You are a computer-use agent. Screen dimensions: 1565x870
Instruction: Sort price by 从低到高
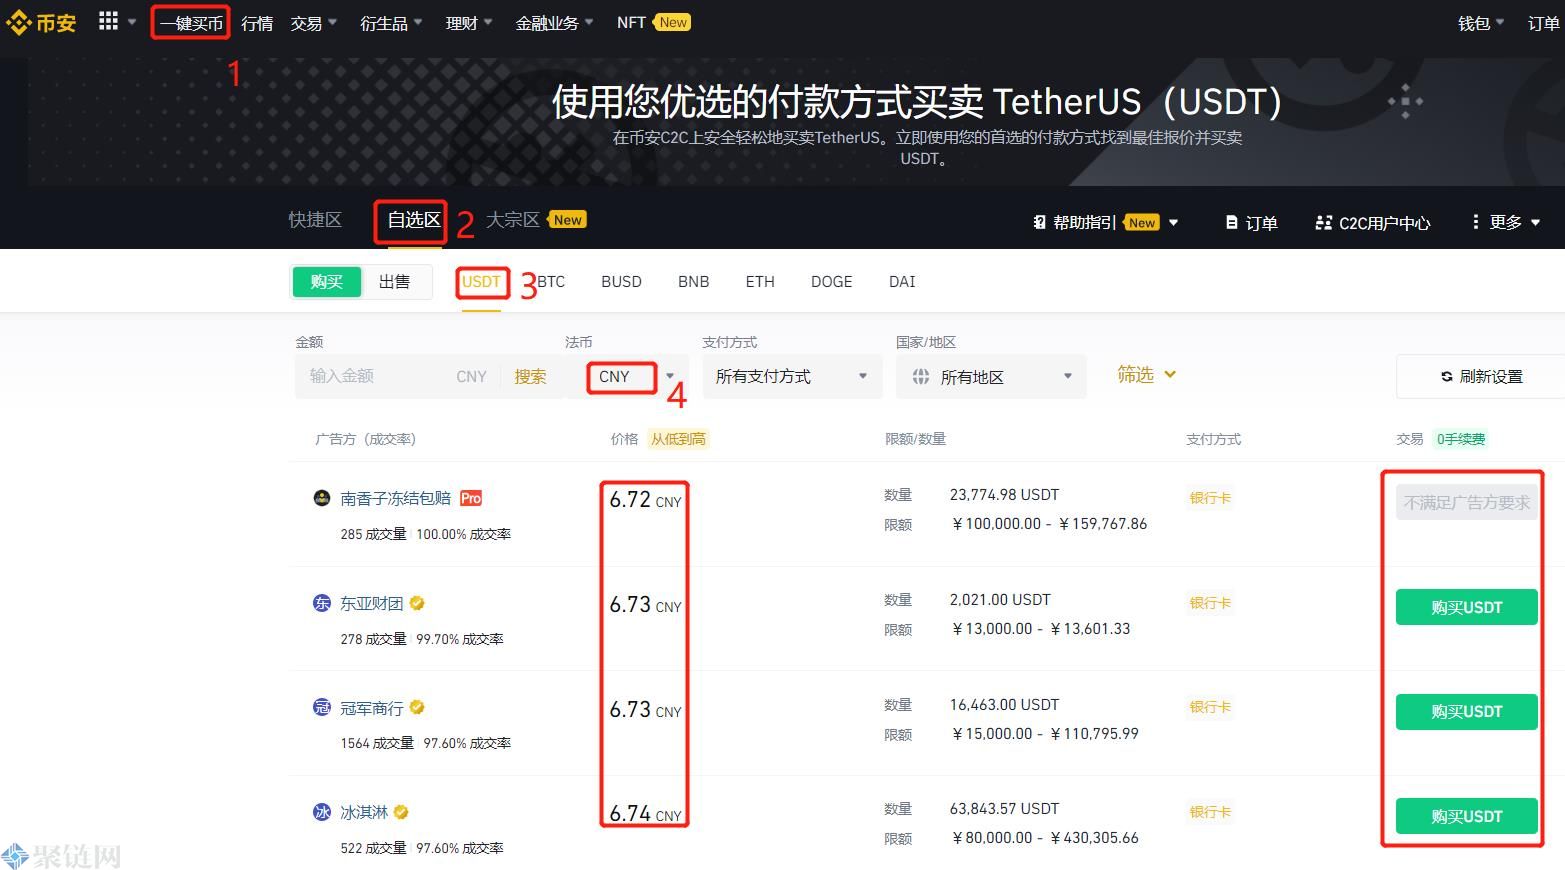(679, 439)
